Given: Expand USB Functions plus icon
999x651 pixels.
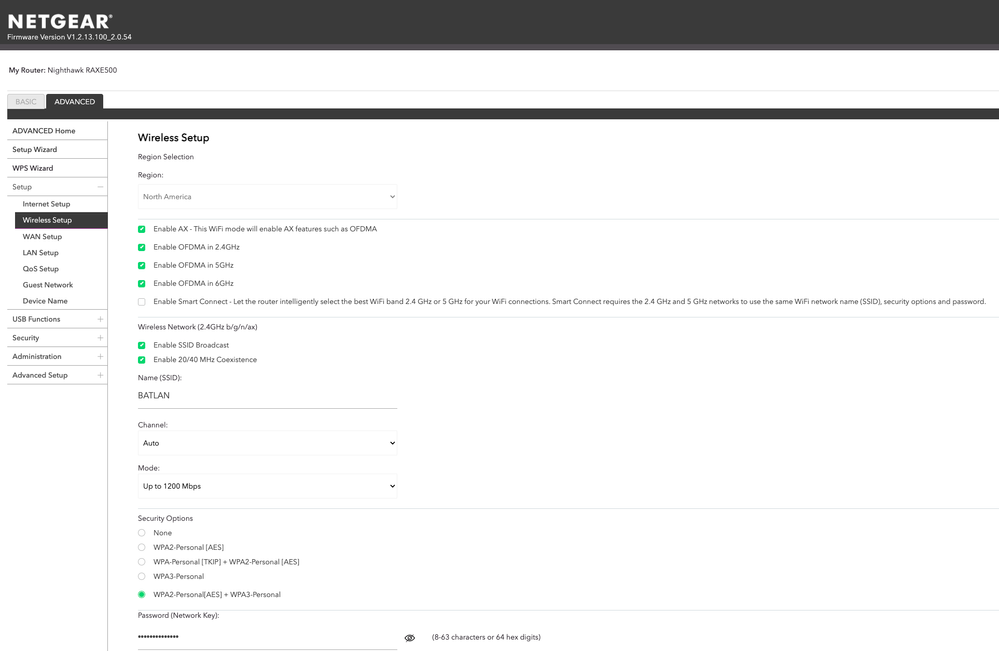Looking at the screenshot, I should [x=100, y=319].
